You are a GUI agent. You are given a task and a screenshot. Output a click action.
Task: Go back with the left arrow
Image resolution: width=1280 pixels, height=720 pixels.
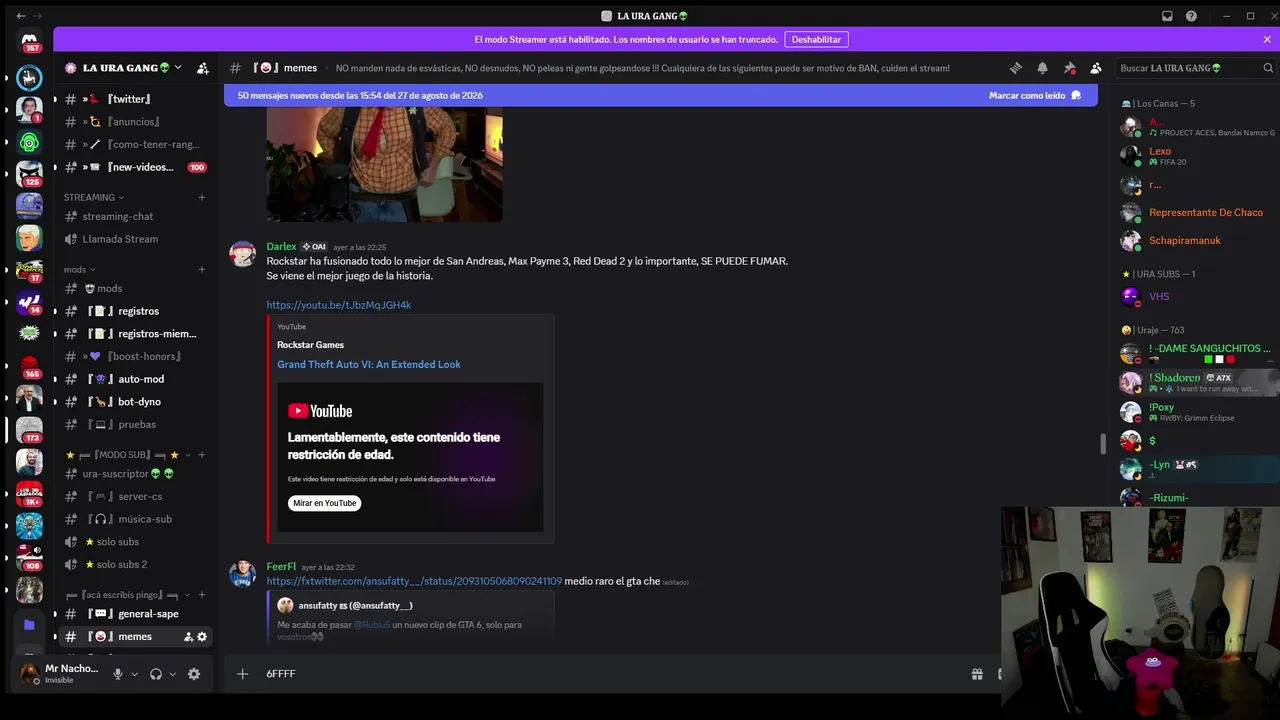pos(21,16)
